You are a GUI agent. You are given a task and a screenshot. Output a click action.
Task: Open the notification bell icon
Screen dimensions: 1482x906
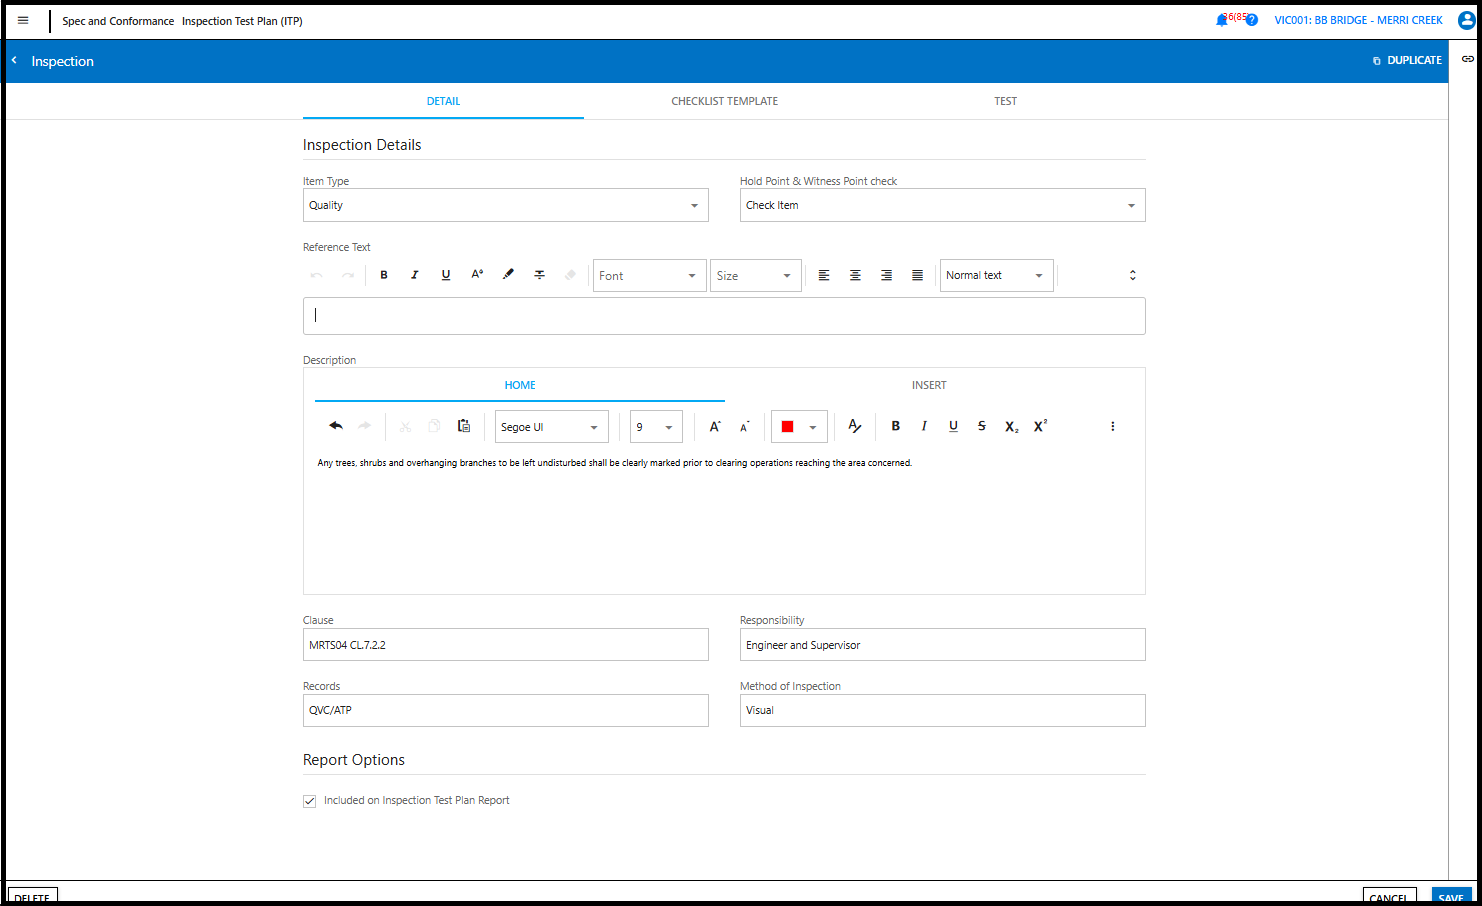click(x=1223, y=19)
